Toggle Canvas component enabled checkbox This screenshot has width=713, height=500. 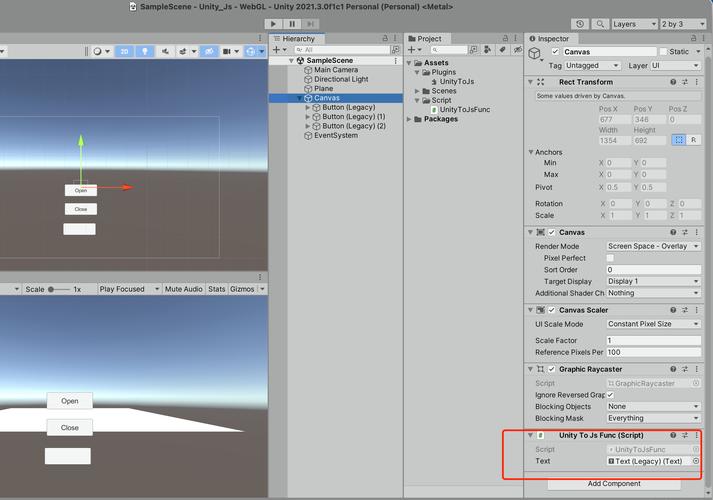552,232
